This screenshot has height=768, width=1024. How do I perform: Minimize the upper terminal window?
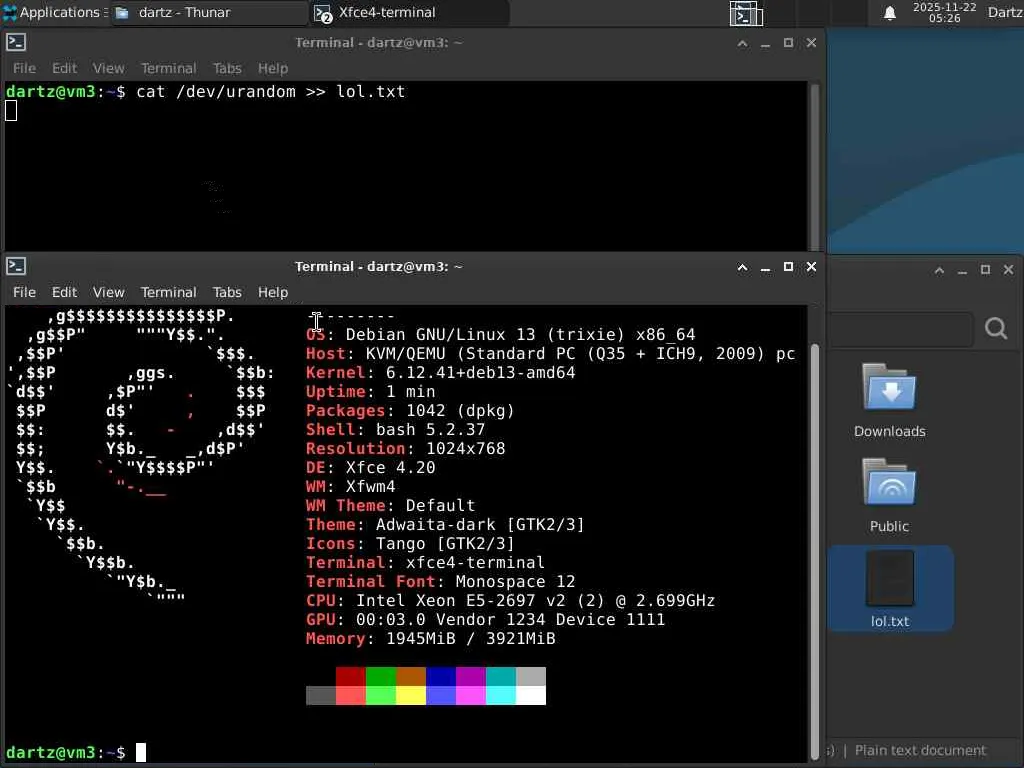(765, 43)
